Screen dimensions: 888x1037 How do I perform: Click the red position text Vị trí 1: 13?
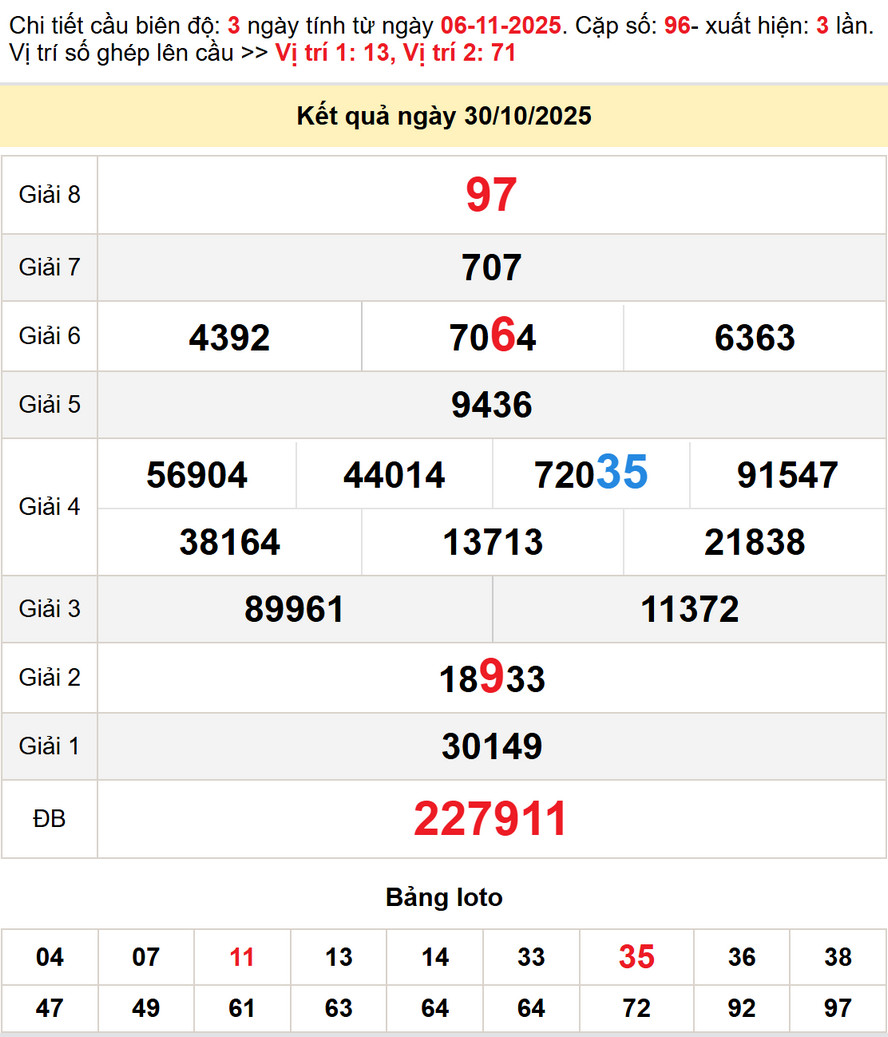pyautogui.click(x=330, y=53)
